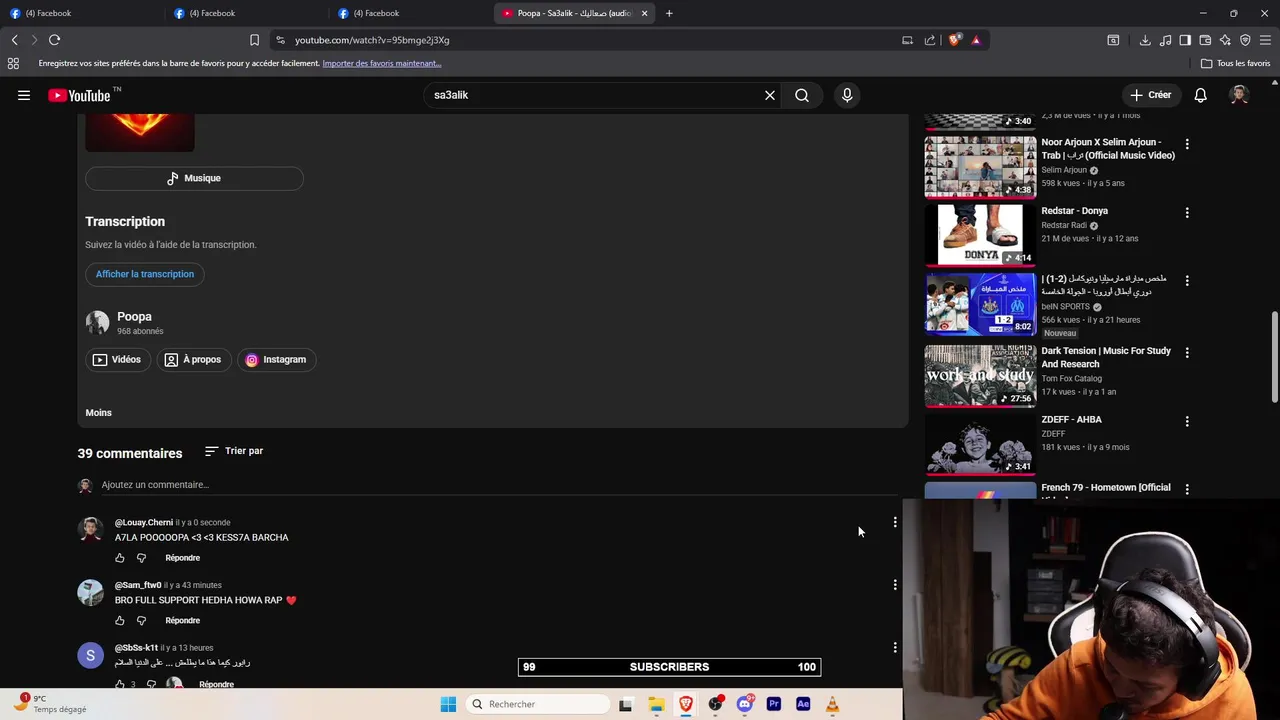
Task: Launch Premiere Pro from taskbar
Action: [774, 704]
